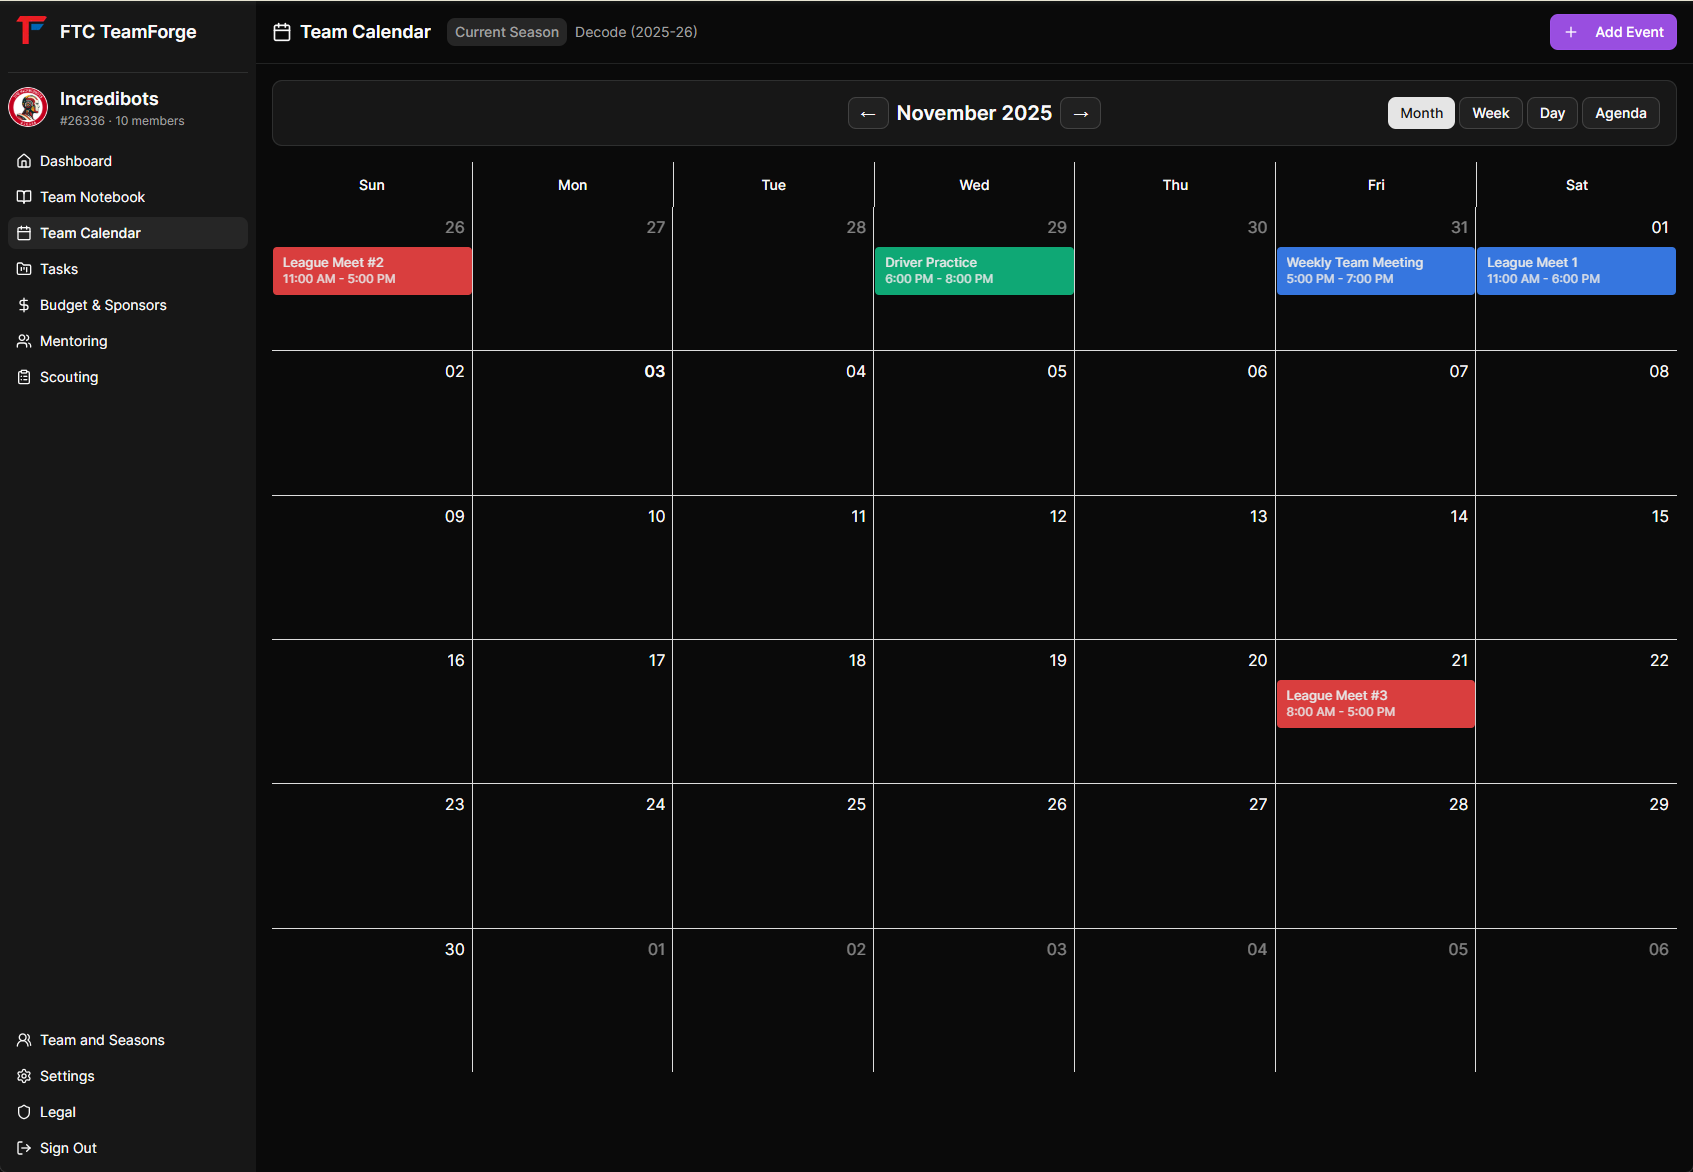Open Team and Seasons settings
The height and width of the screenshot is (1172, 1693).
pos(102,1040)
